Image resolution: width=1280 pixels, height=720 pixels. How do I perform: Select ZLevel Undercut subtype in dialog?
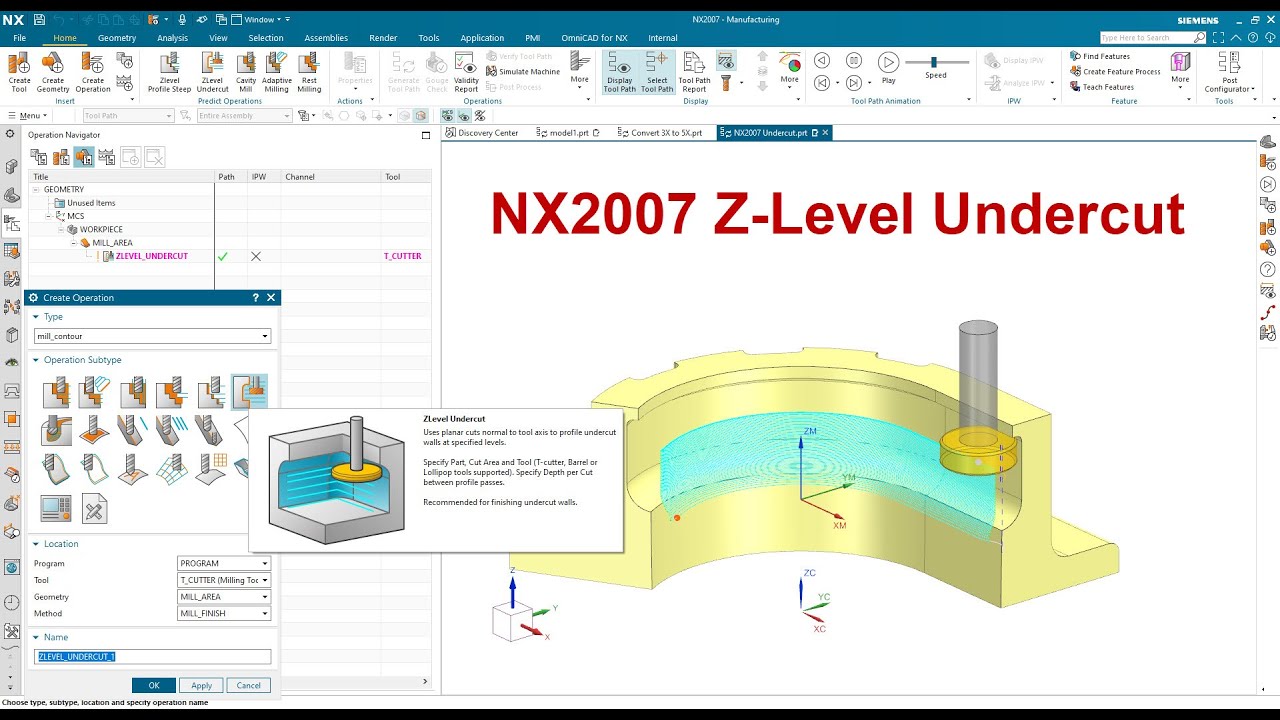tap(250, 391)
